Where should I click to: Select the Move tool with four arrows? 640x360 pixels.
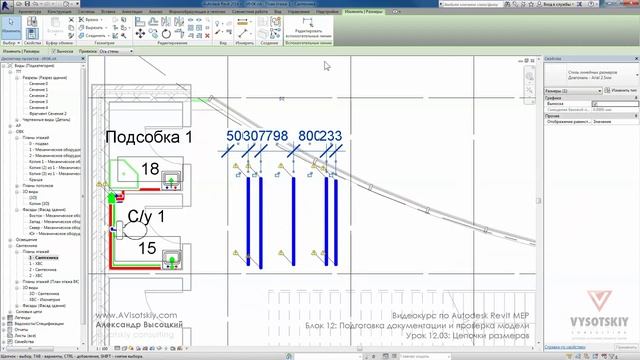coord(140,33)
